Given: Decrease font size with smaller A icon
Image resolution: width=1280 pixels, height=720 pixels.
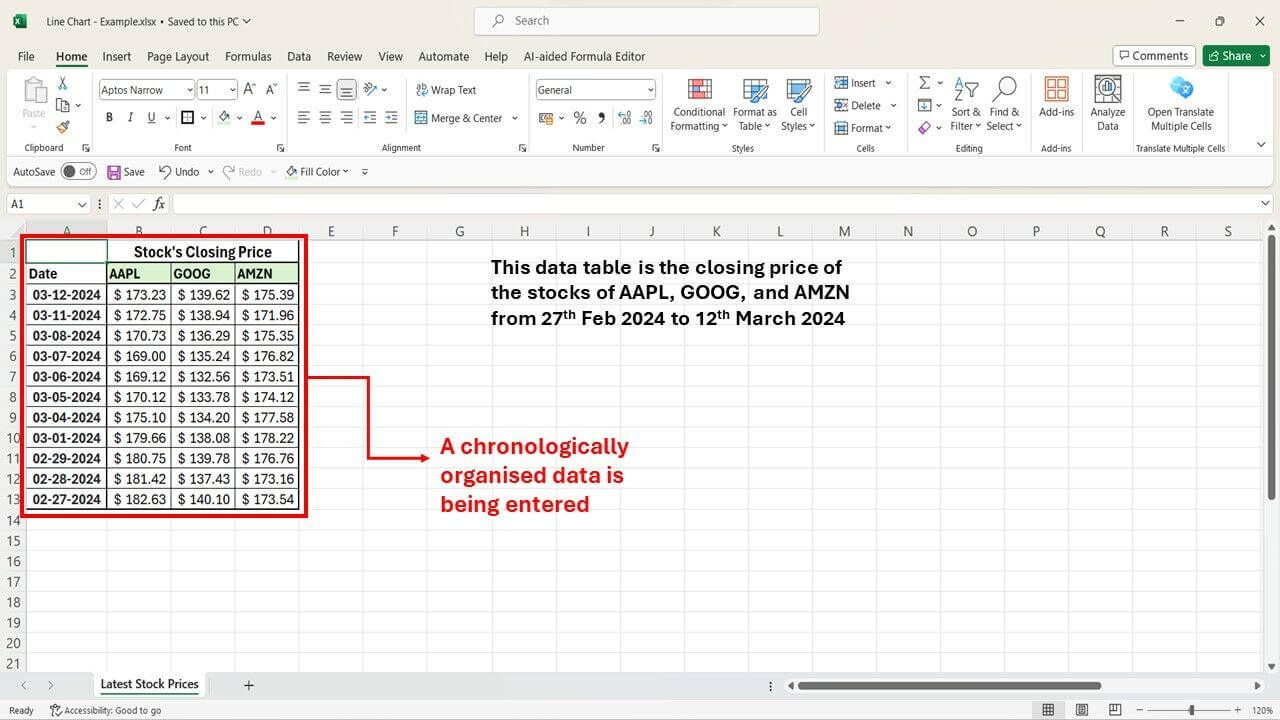Looking at the screenshot, I should (272, 90).
